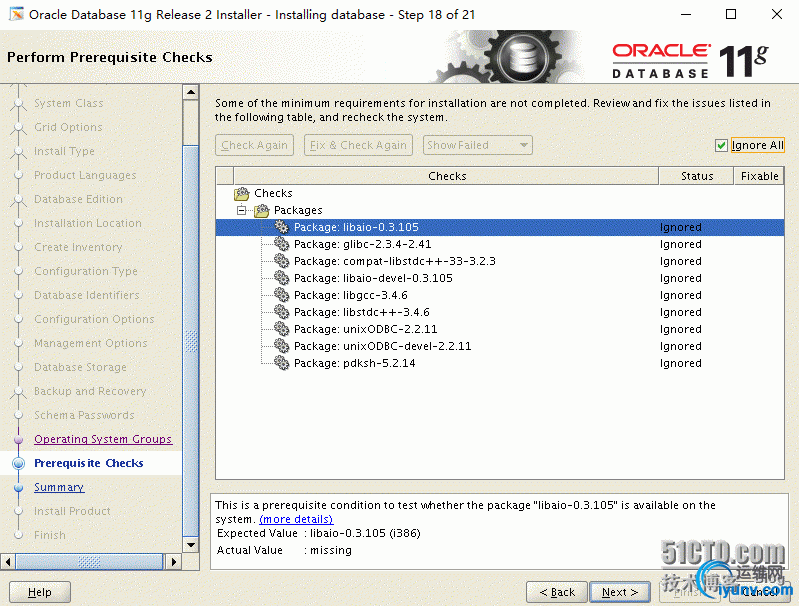This screenshot has height=606, width=799.
Task: Click gear icon beside pdksh-5.2.14
Action: tap(281, 363)
